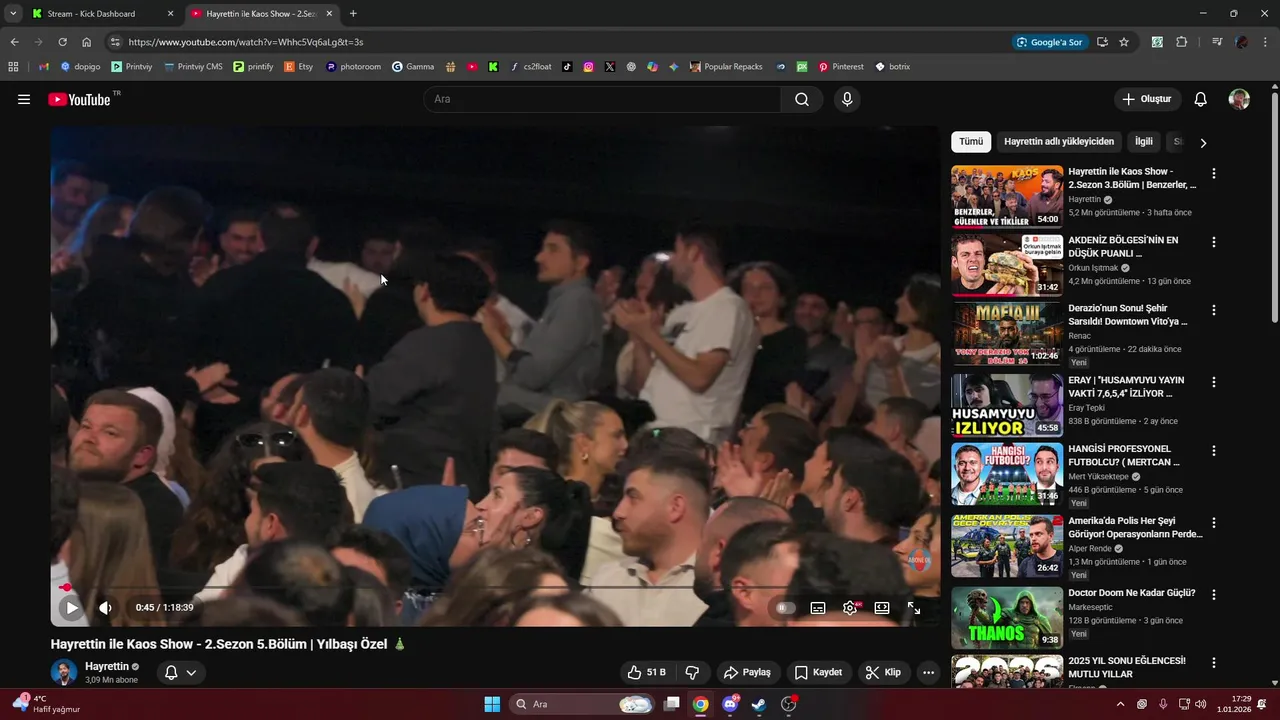1280x720 pixels.
Task: Click the YouTube page vertical scrollbar
Action: [1274, 207]
